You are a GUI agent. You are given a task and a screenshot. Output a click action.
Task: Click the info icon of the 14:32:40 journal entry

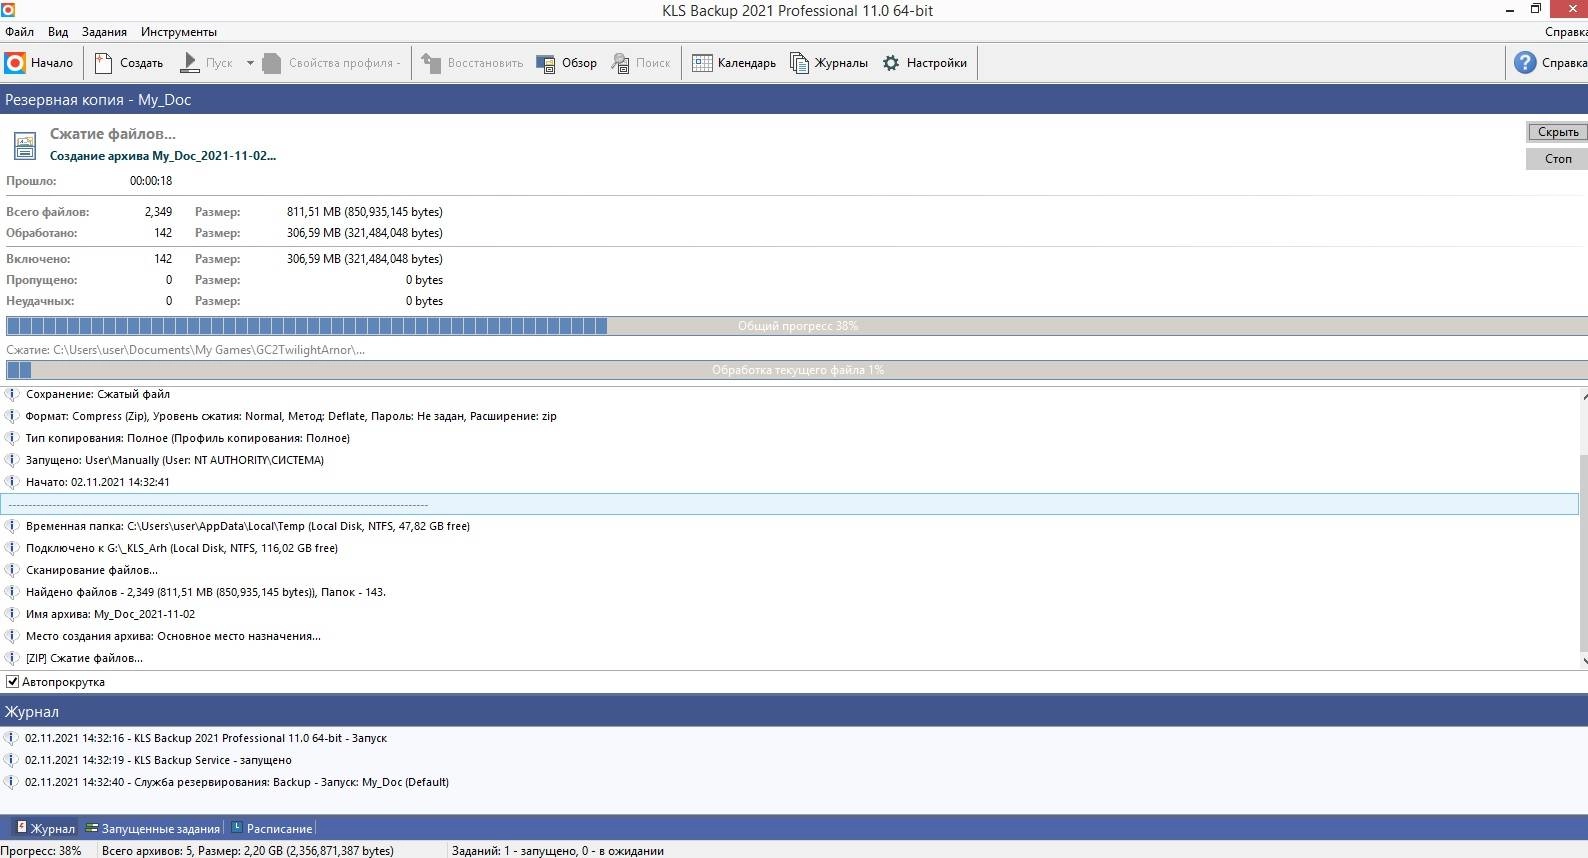click(12, 782)
